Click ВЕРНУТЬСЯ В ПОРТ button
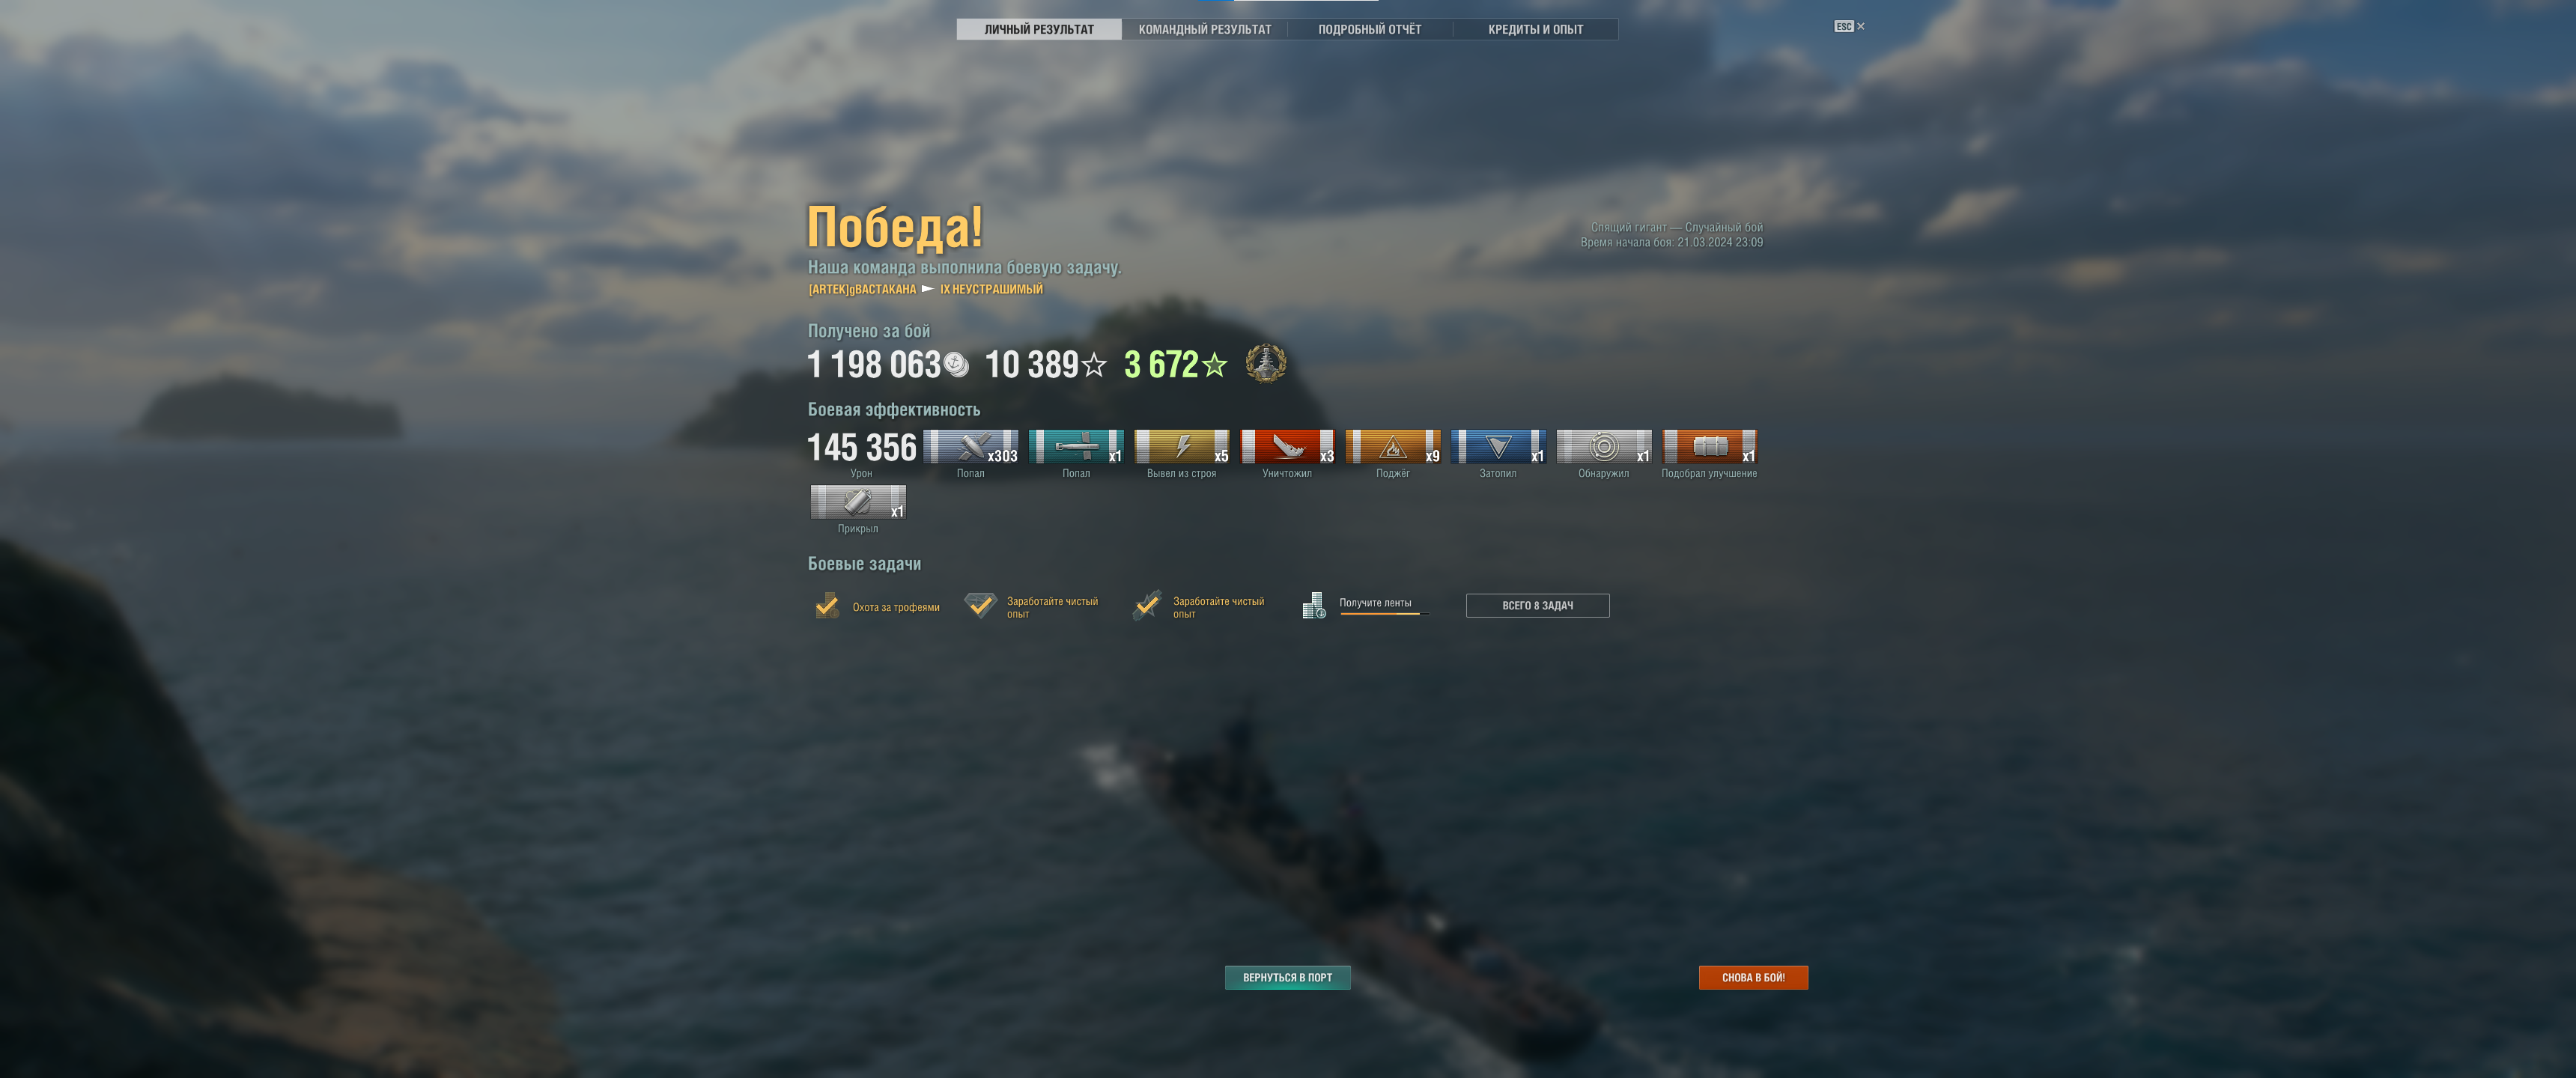This screenshot has width=2576, height=1078. [x=1287, y=977]
